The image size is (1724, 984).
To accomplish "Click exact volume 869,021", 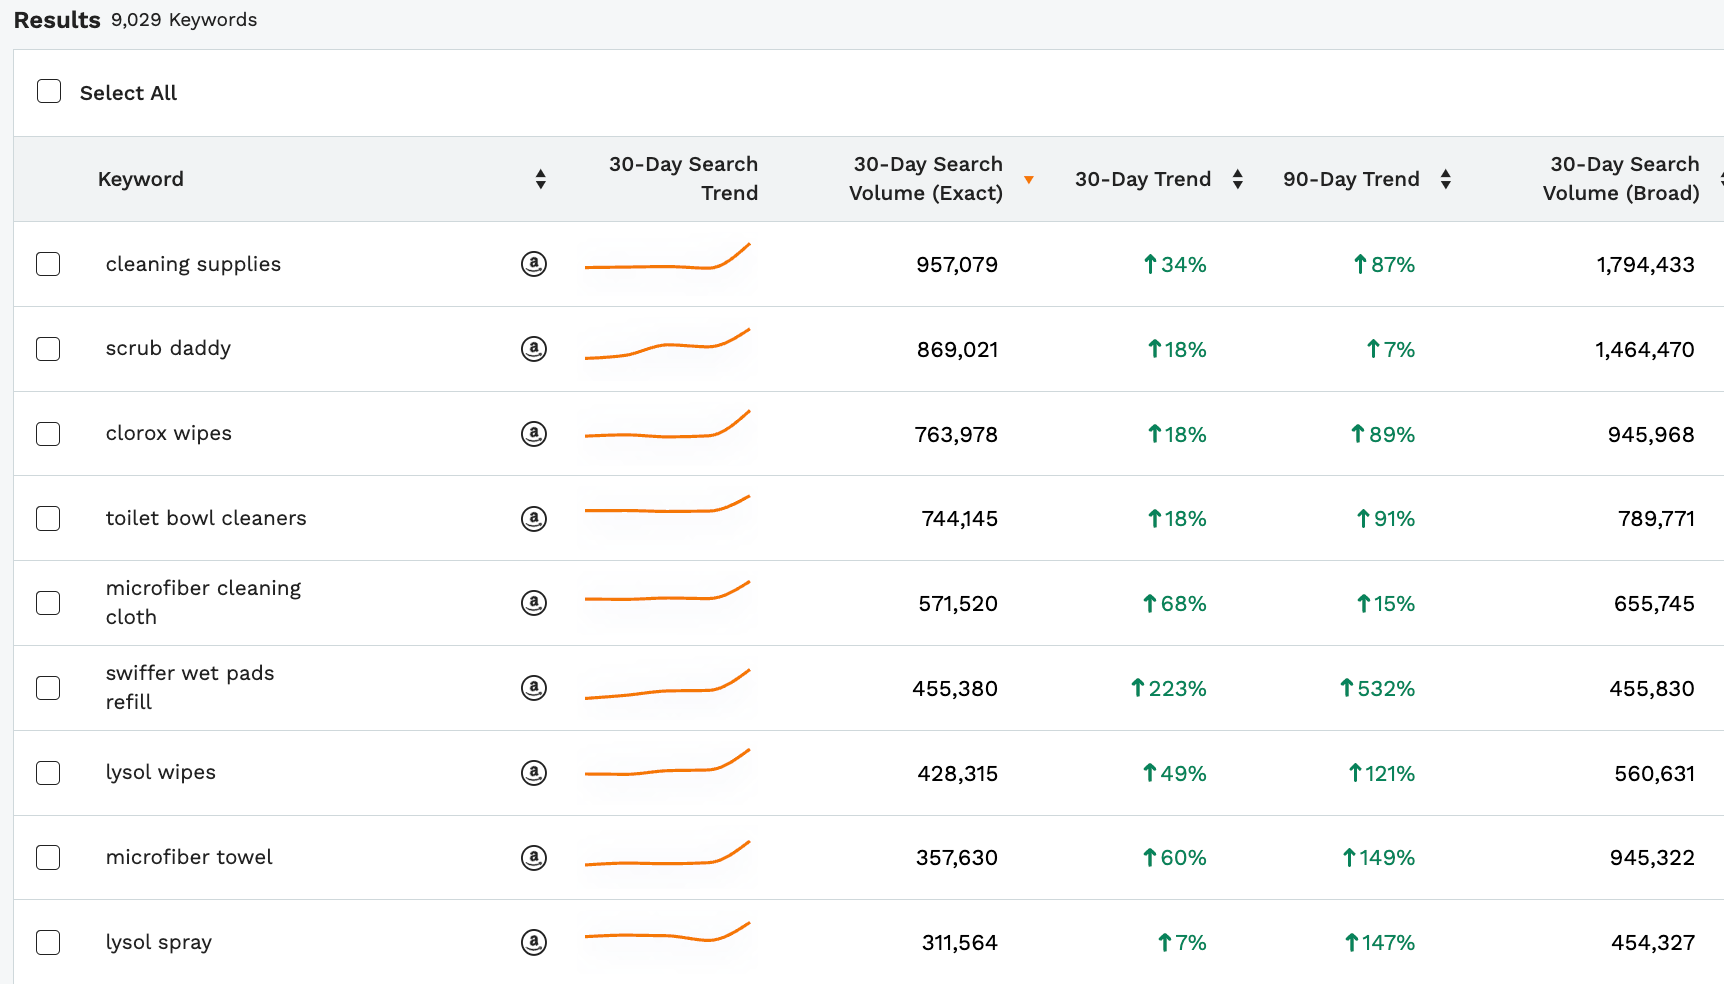I will [x=957, y=350].
